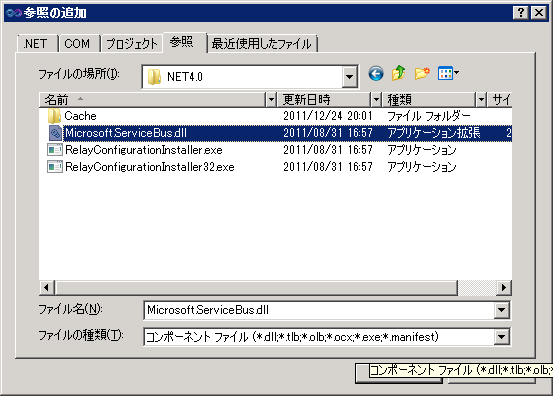Click the RelayConfigurationInstaller32.exe file icon
Image resolution: width=553 pixels, height=396 pixels.
click(x=55, y=166)
